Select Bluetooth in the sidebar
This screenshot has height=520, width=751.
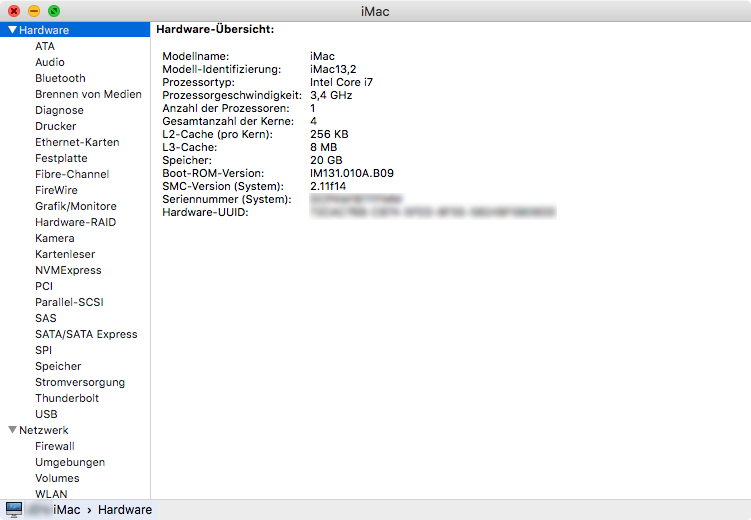(60, 78)
